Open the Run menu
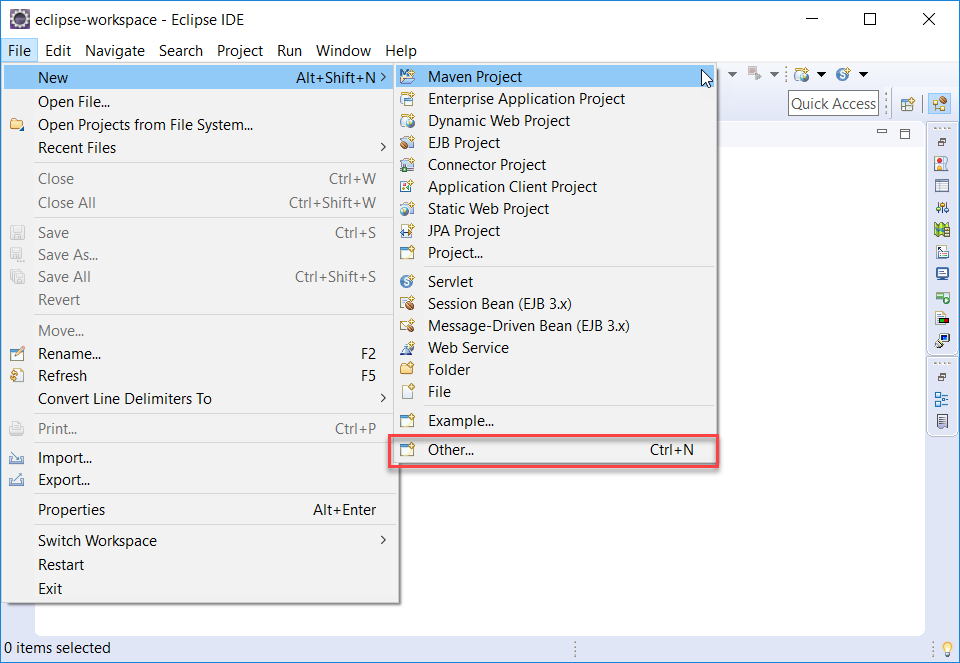 [x=290, y=50]
